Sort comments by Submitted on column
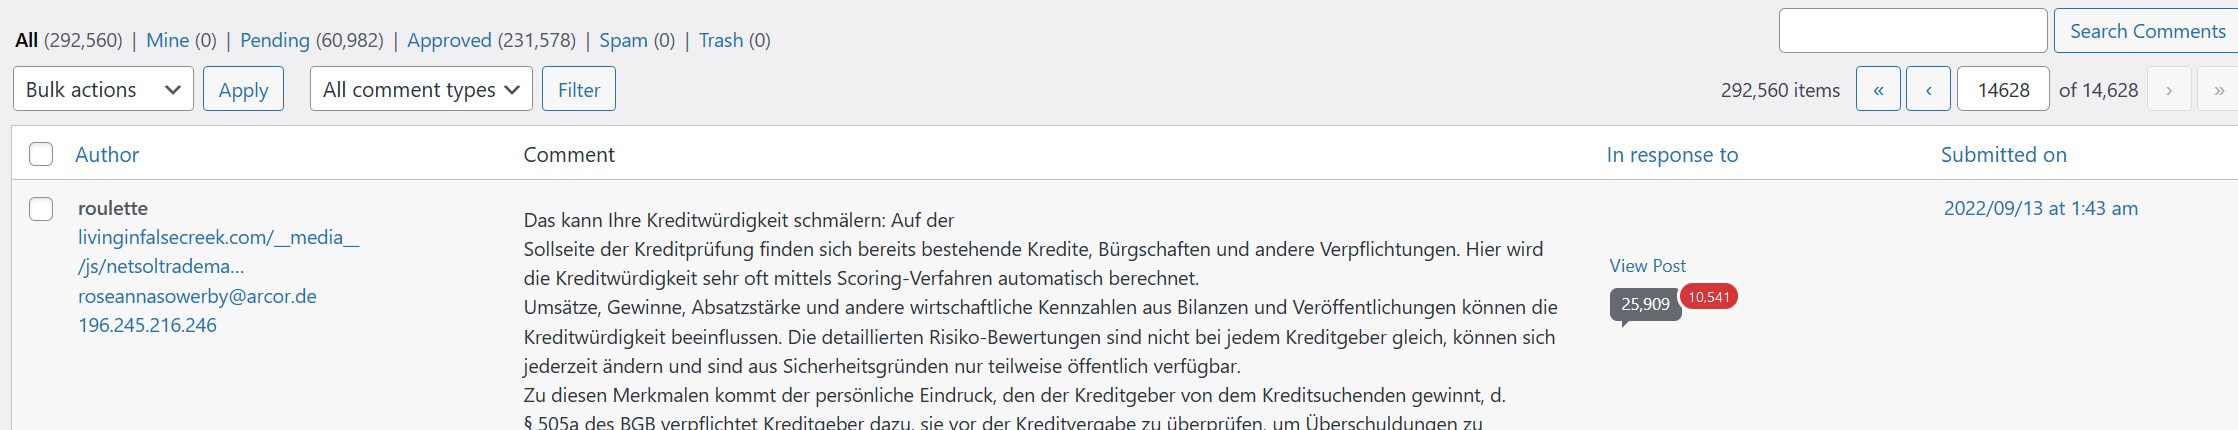 click(x=2003, y=155)
